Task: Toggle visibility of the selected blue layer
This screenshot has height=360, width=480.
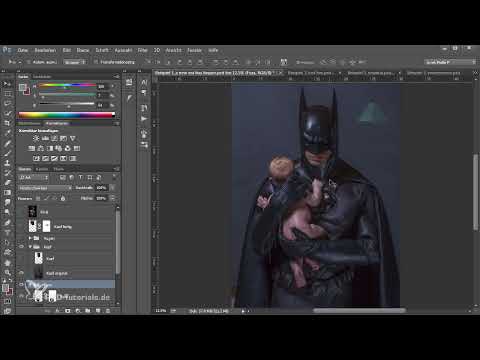Action: [21, 284]
